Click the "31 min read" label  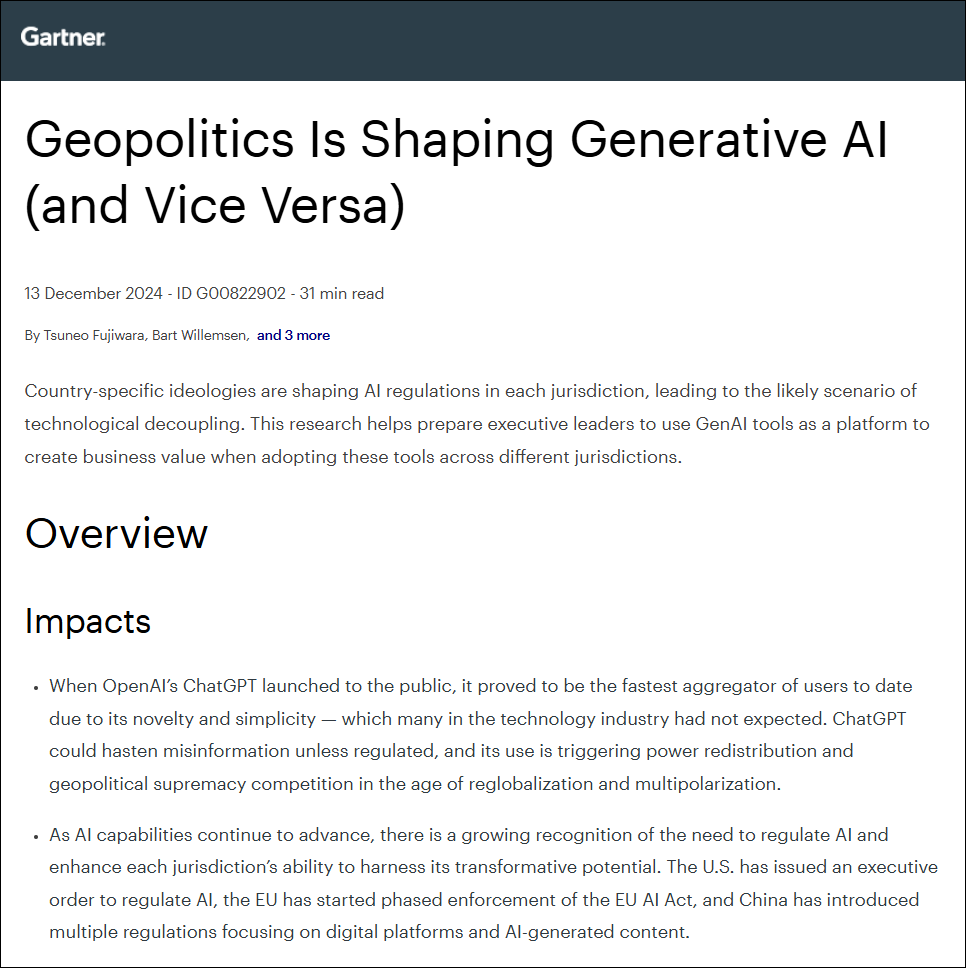(x=341, y=293)
